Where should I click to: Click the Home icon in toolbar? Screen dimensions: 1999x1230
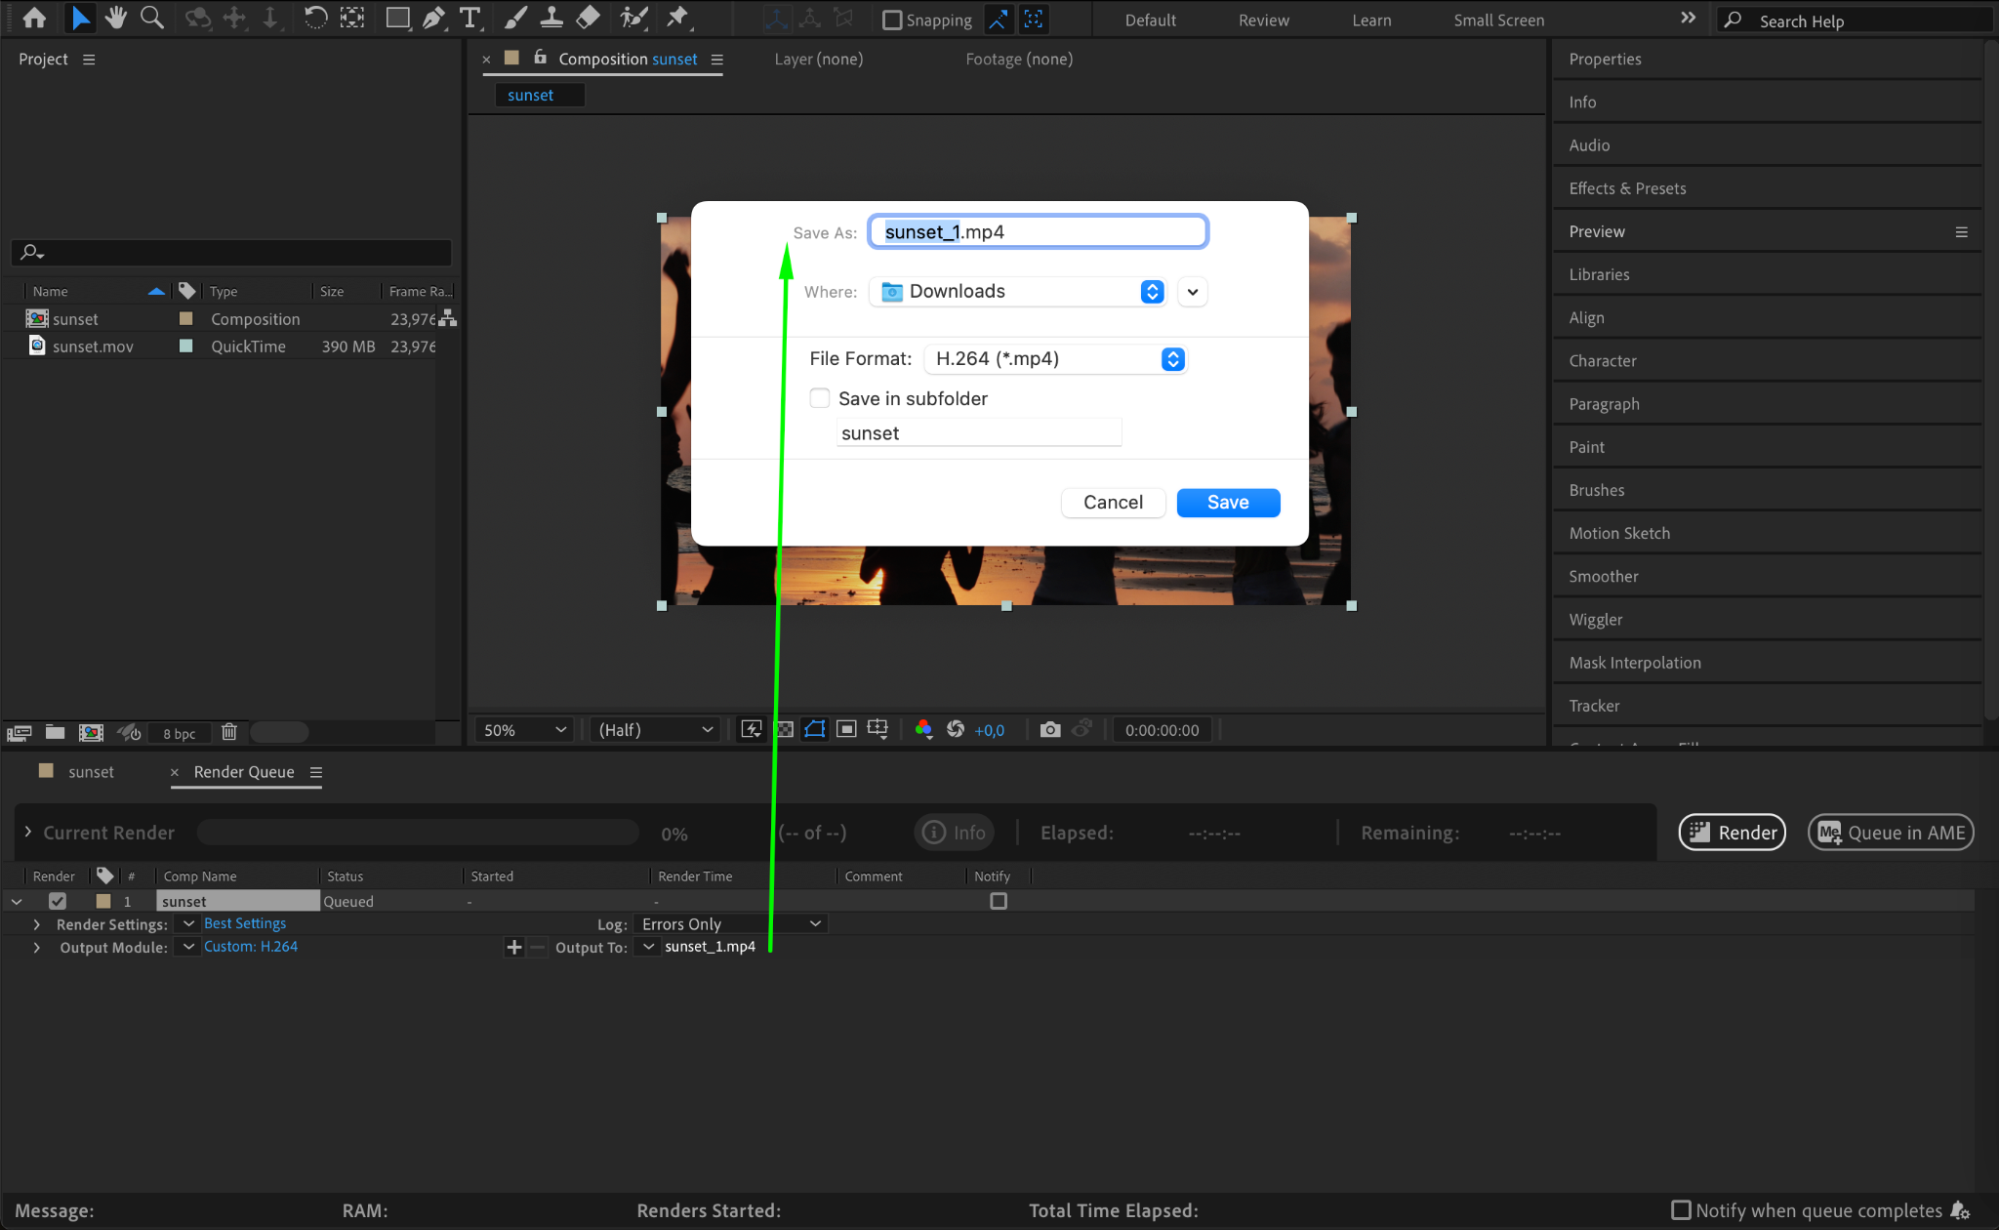click(x=34, y=17)
